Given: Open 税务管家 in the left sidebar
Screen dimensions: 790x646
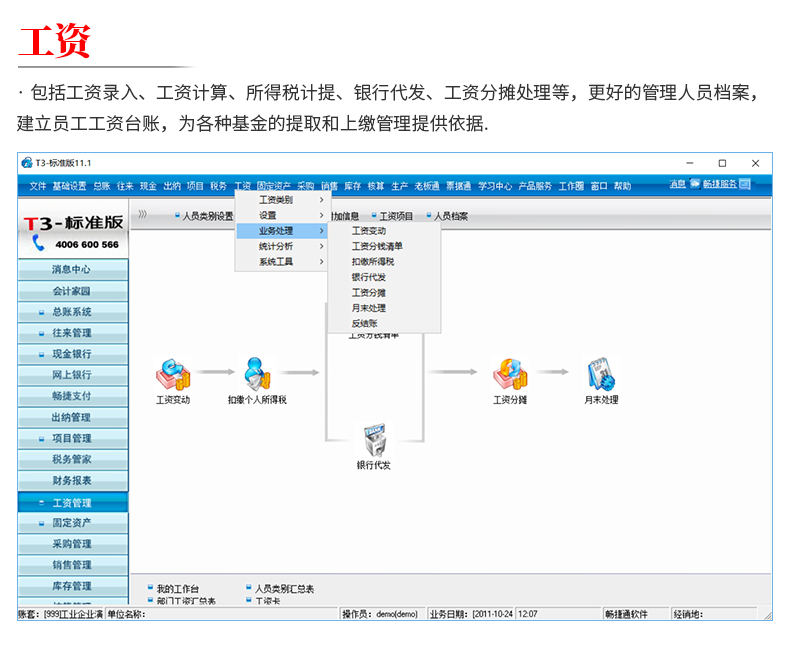Looking at the screenshot, I should point(72,460).
